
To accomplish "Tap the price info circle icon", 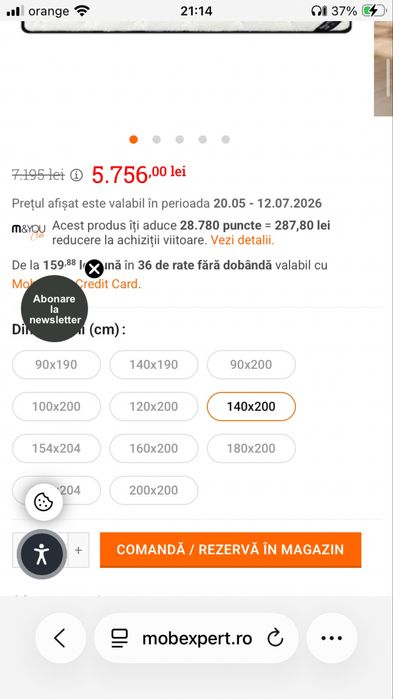I will [x=77, y=175].
